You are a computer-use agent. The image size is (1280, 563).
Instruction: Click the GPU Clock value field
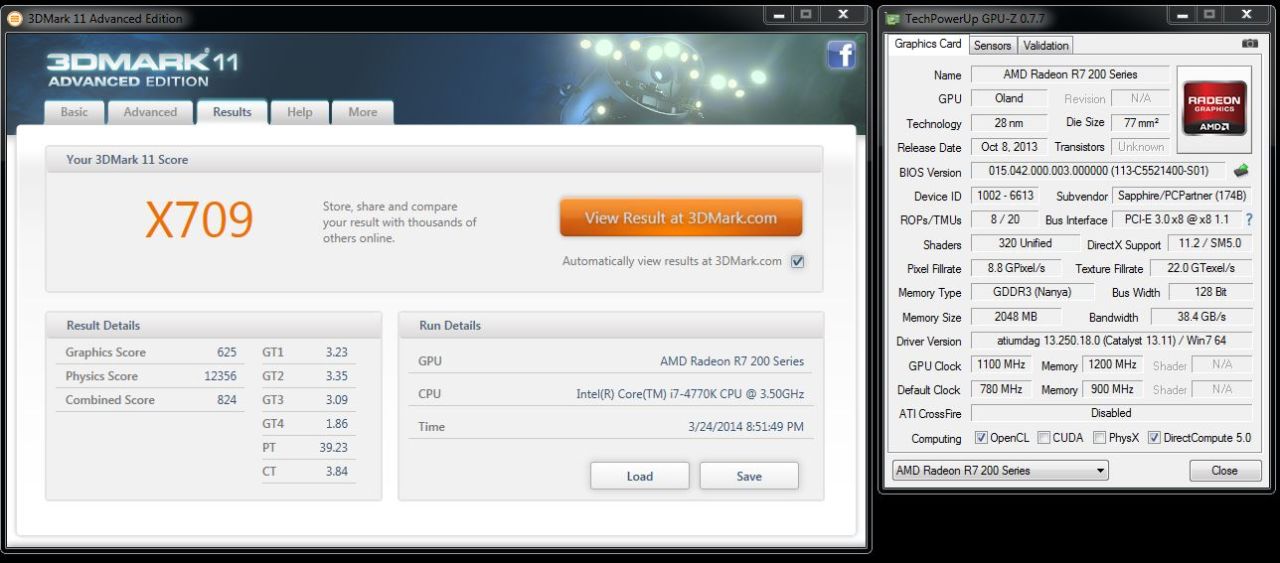[1004, 365]
